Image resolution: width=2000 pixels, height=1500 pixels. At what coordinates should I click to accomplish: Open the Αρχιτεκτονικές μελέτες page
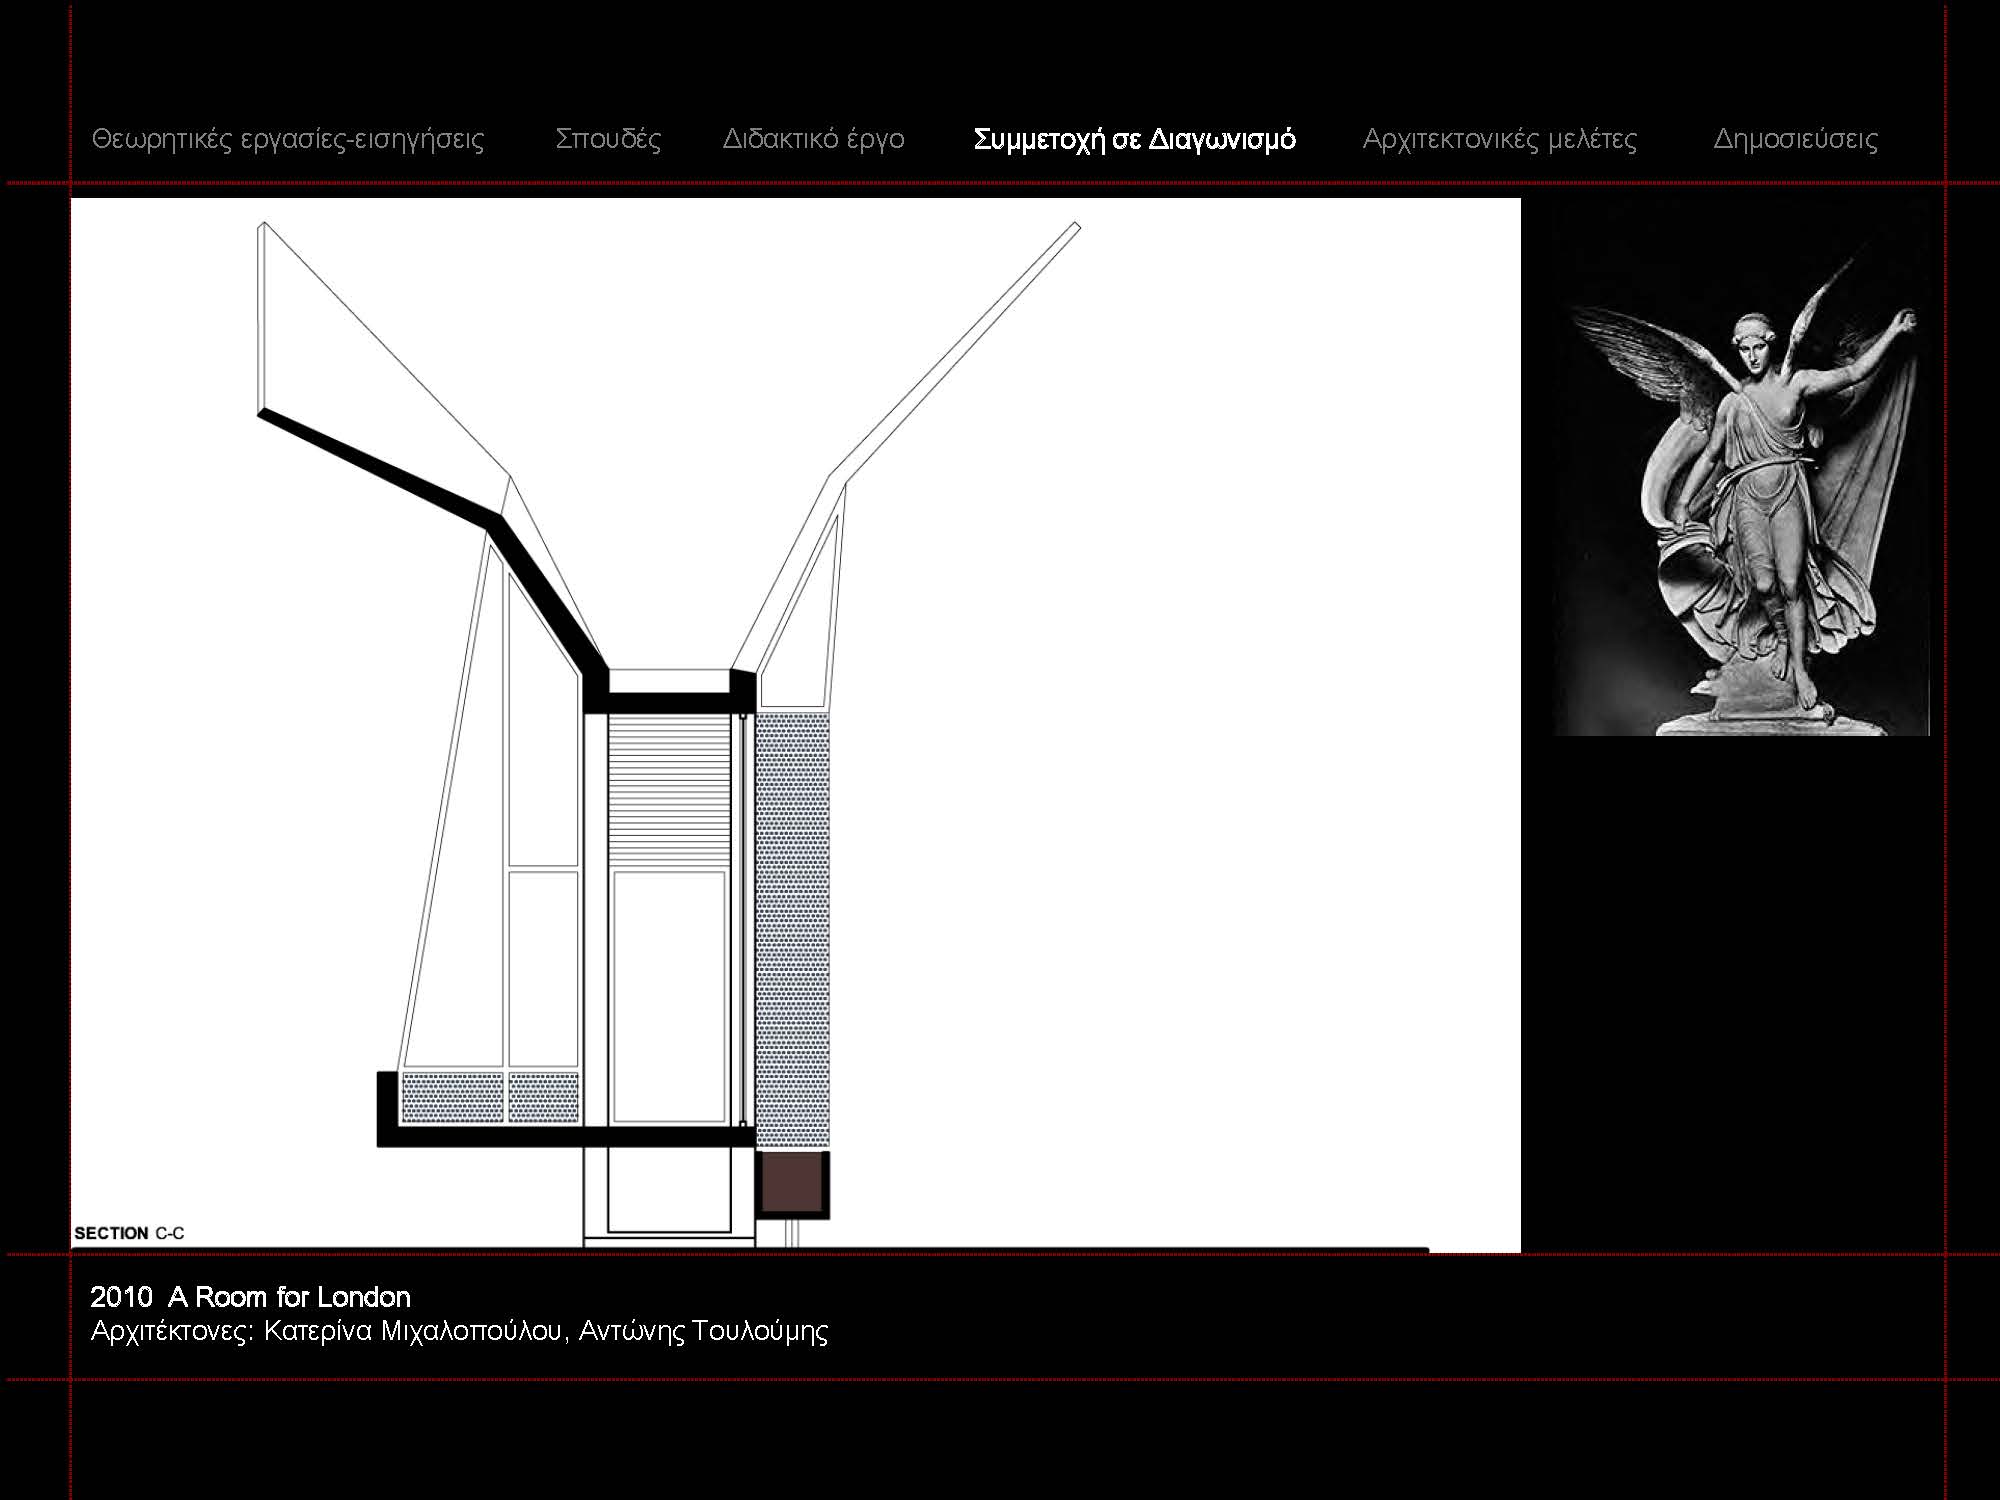(1499, 139)
